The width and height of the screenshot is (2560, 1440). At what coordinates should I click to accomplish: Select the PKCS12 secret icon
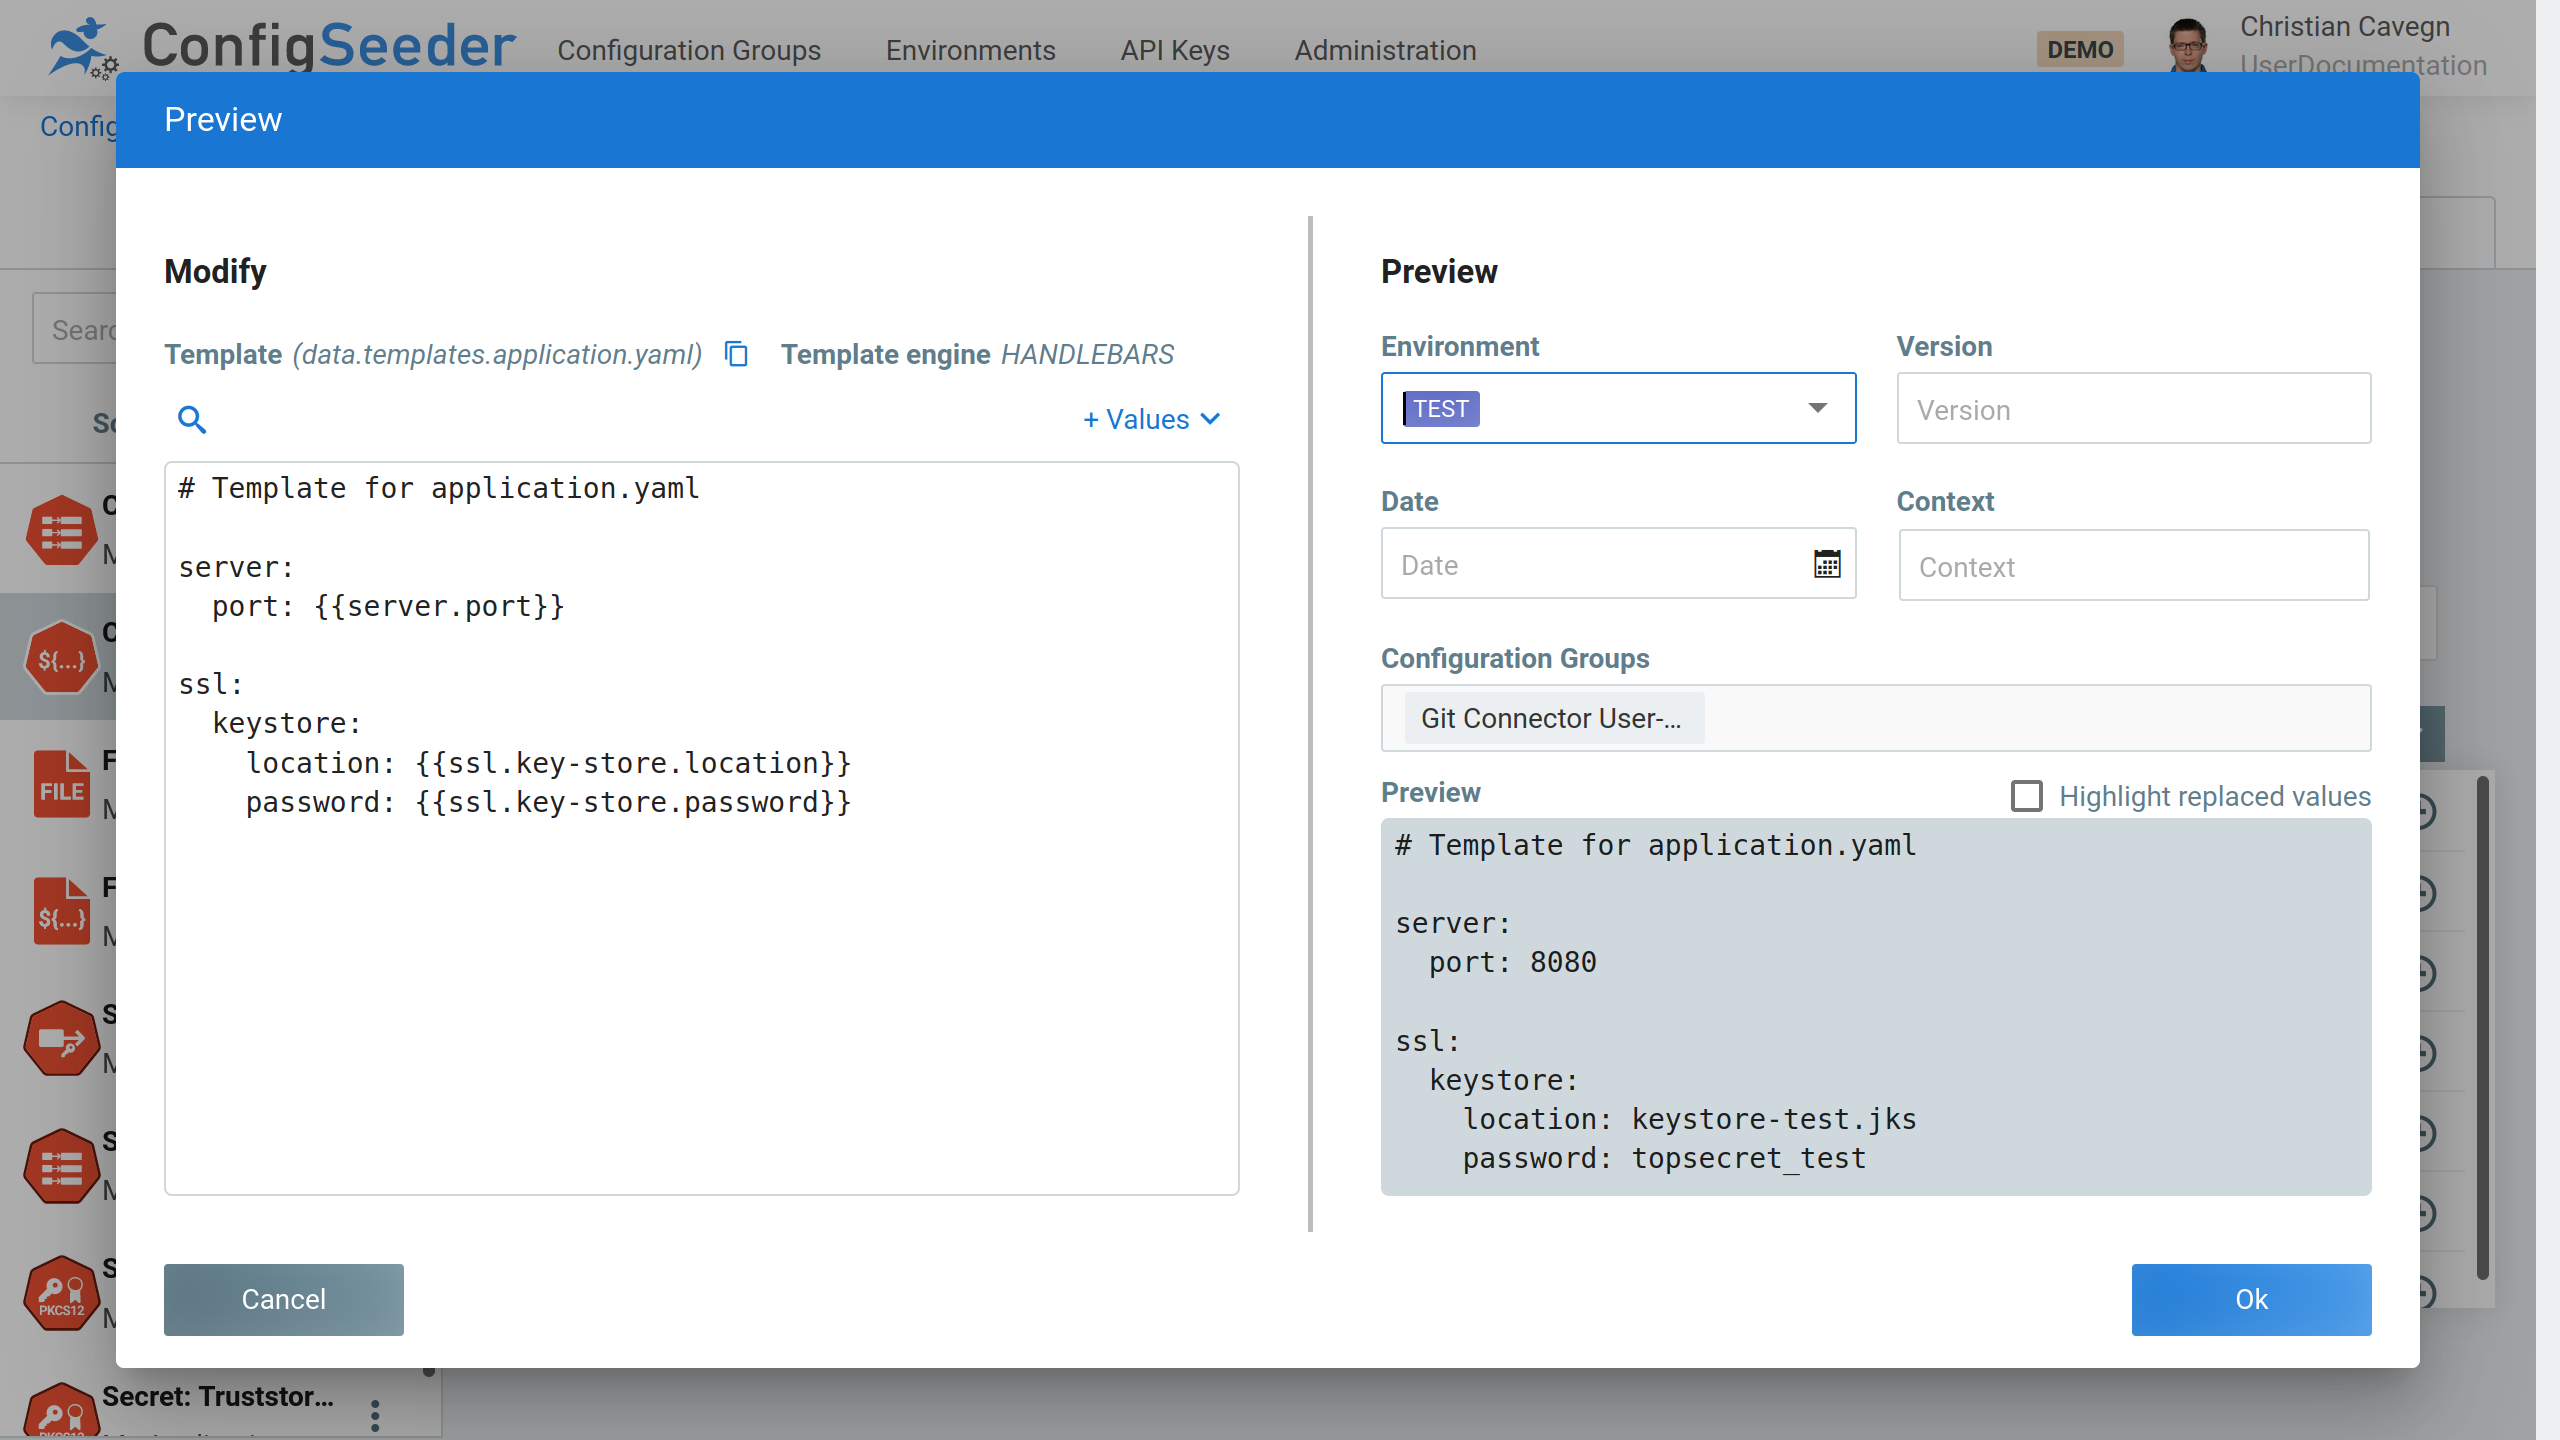pos(61,1292)
